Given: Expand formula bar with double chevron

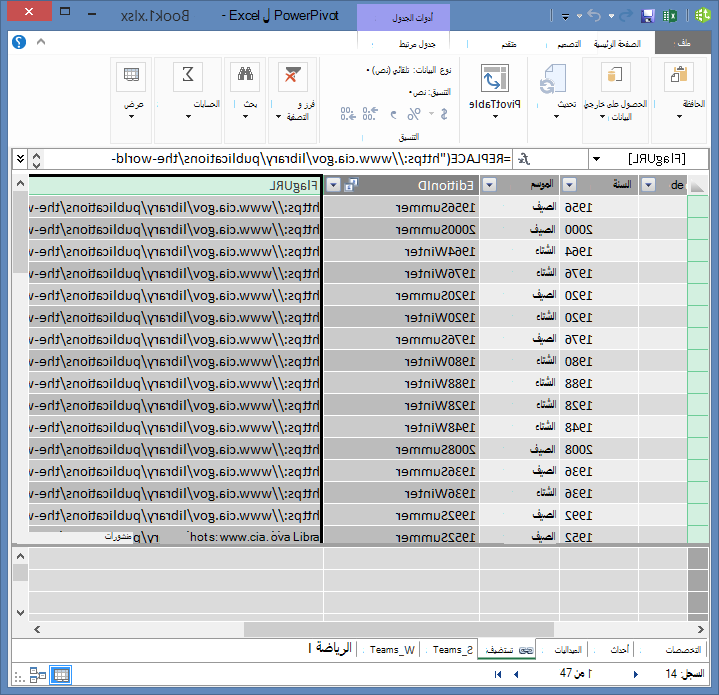Looking at the screenshot, I should [20, 159].
